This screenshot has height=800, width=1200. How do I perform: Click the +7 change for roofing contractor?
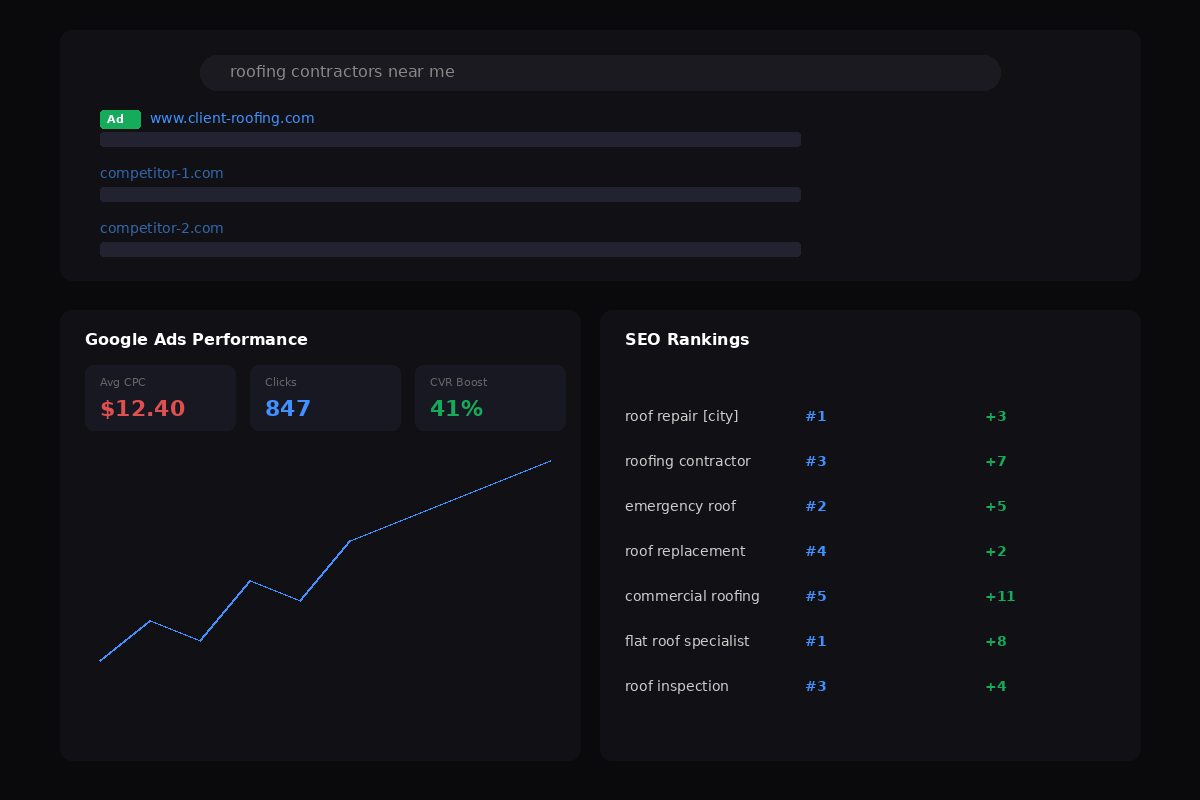click(996, 461)
